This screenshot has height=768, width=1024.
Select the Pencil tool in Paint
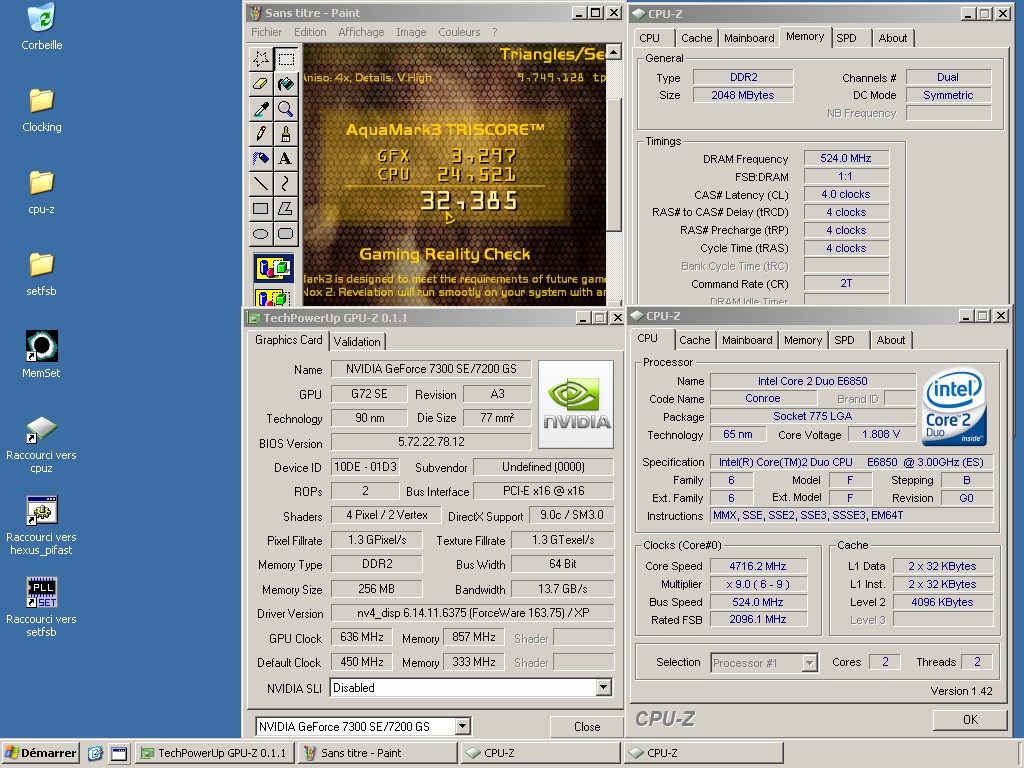261,133
